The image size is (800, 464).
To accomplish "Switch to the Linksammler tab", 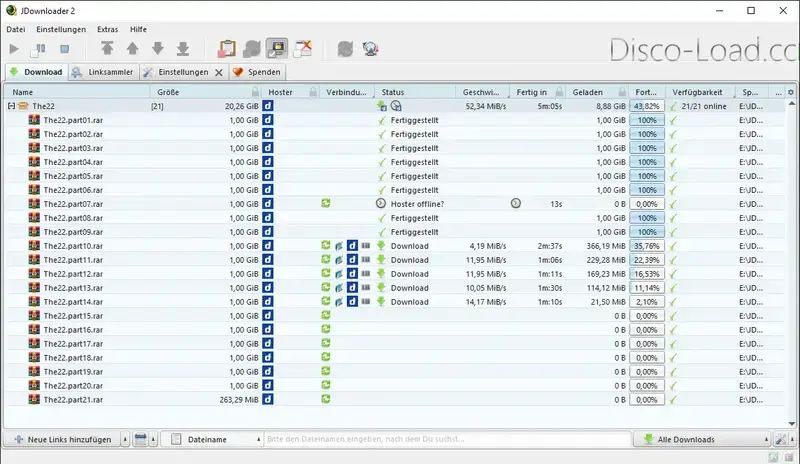I will pyautogui.click(x=103, y=72).
